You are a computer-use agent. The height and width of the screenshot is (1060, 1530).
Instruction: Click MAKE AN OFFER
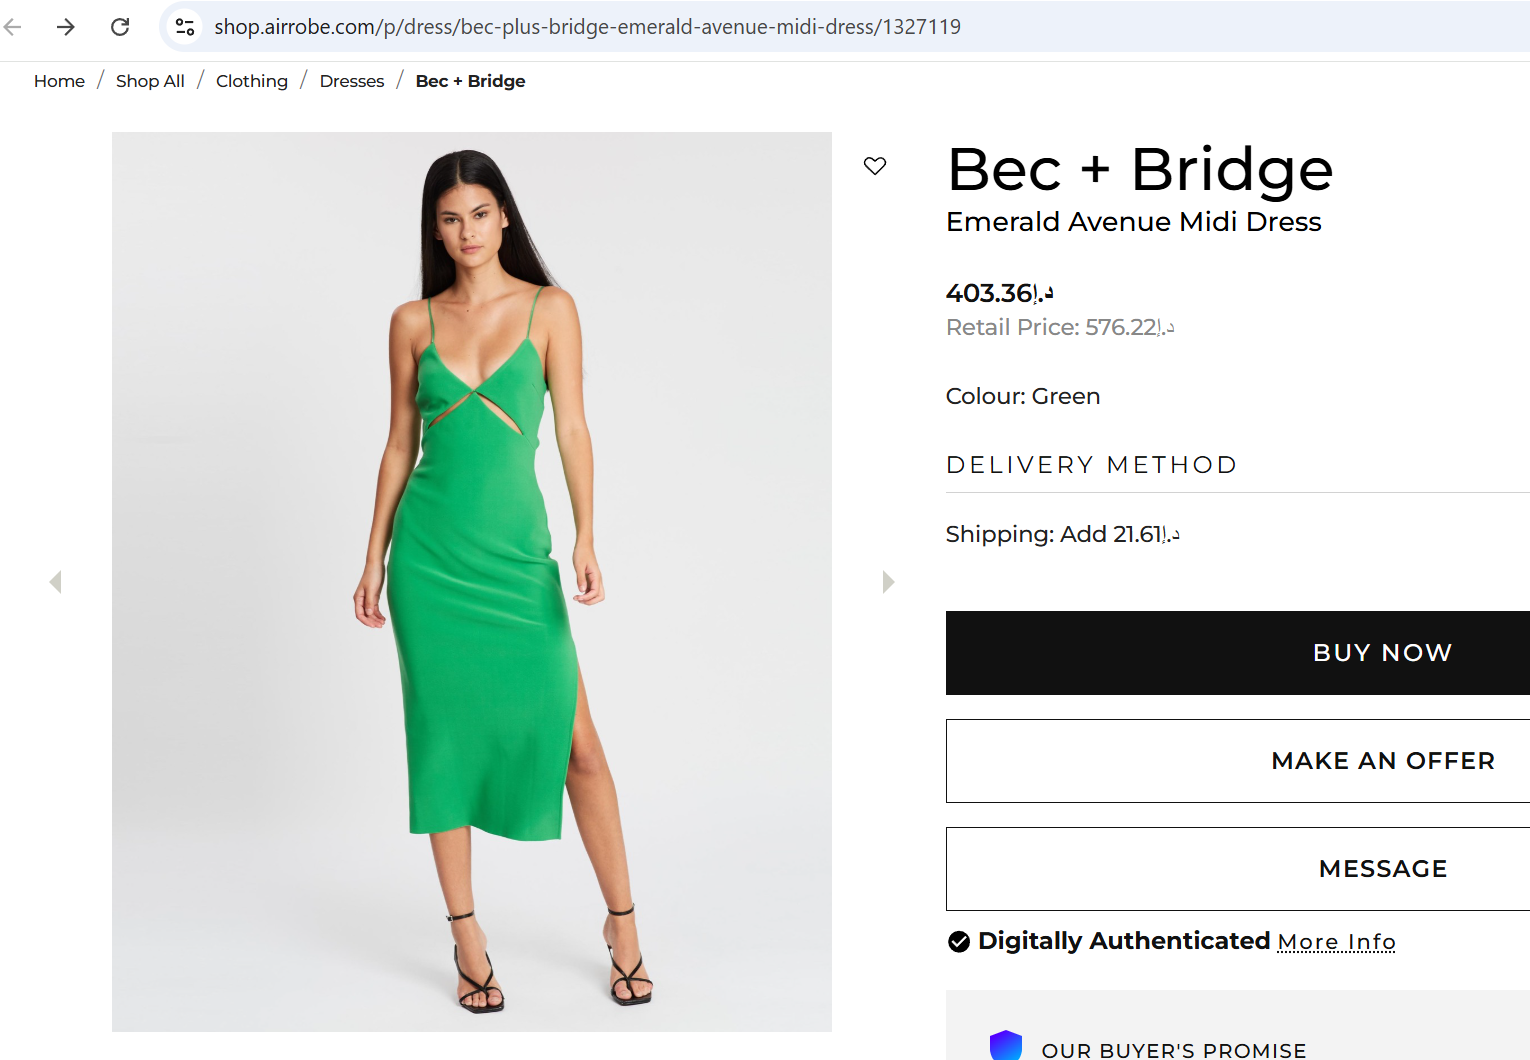[x=1382, y=760]
